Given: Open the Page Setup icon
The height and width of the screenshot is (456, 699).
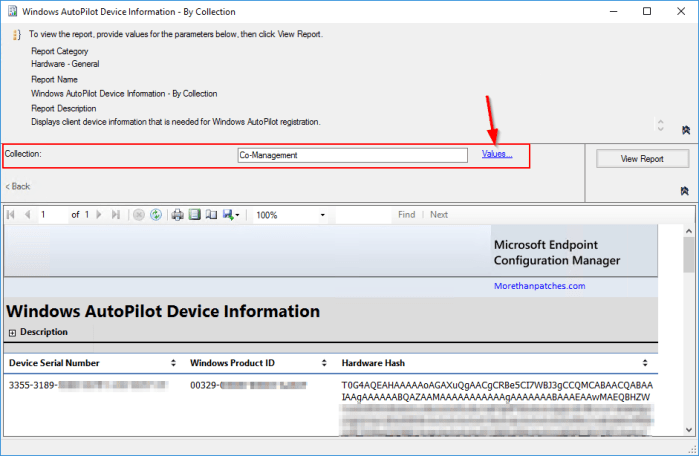Looking at the screenshot, I should pos(211,215).
